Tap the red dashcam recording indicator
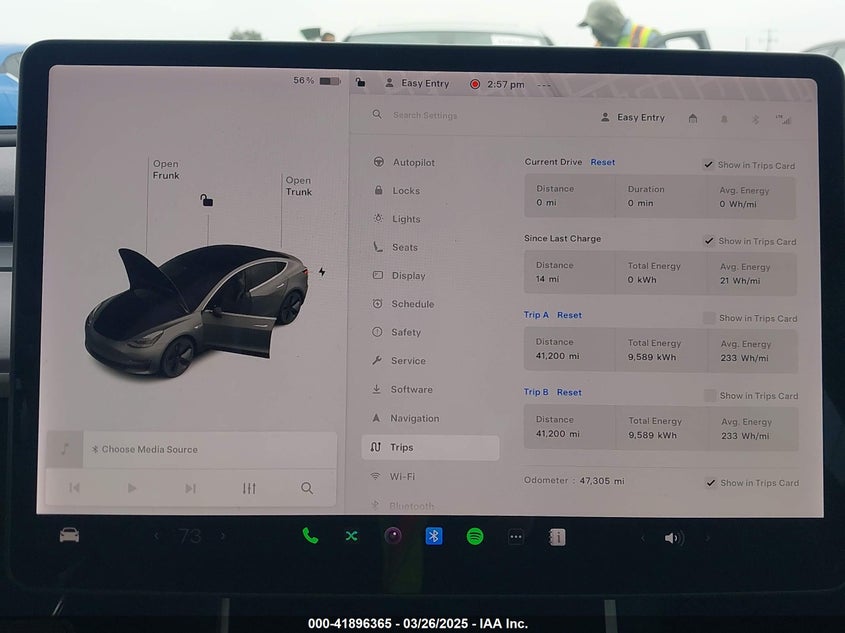The width and height of the screenshot is (845, 633). pyautogui.click(x=475, y=84)
